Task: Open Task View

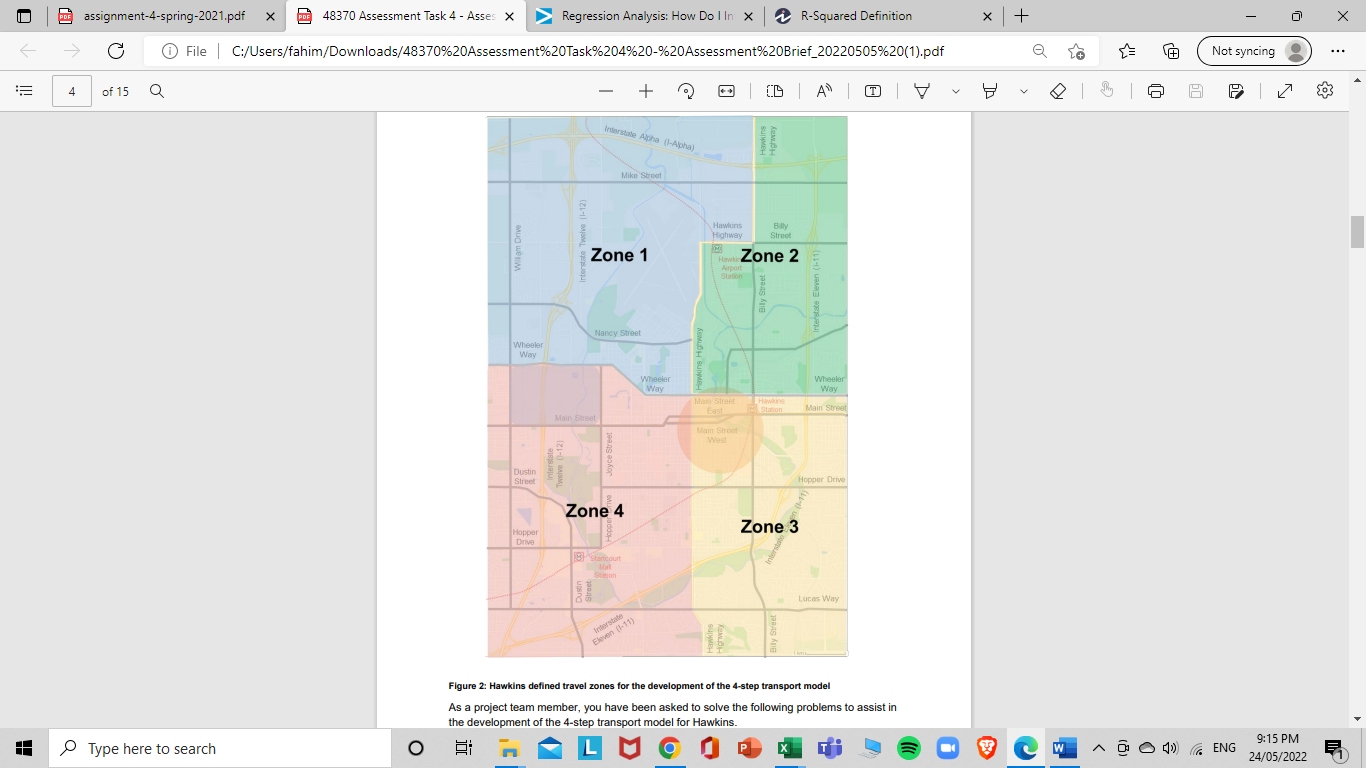Action: [x=463, y=748]
